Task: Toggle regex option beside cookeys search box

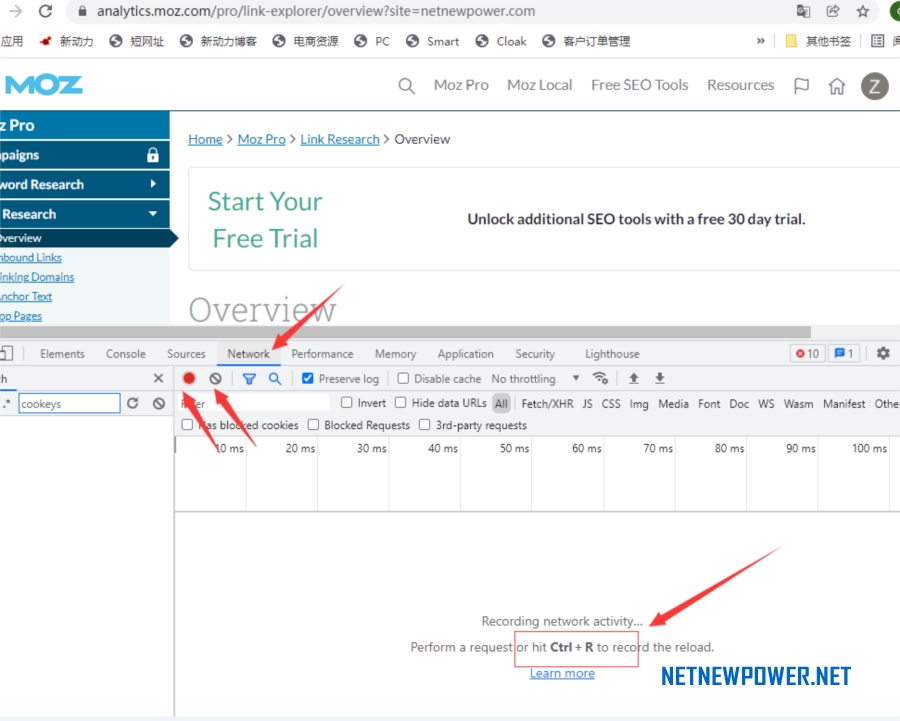Action: tap(6, 403)
